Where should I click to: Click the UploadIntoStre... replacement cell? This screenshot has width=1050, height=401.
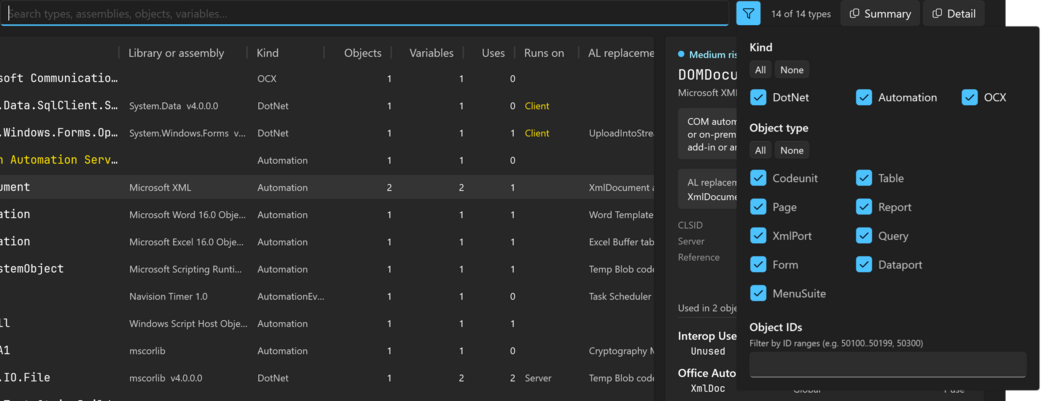621,133
